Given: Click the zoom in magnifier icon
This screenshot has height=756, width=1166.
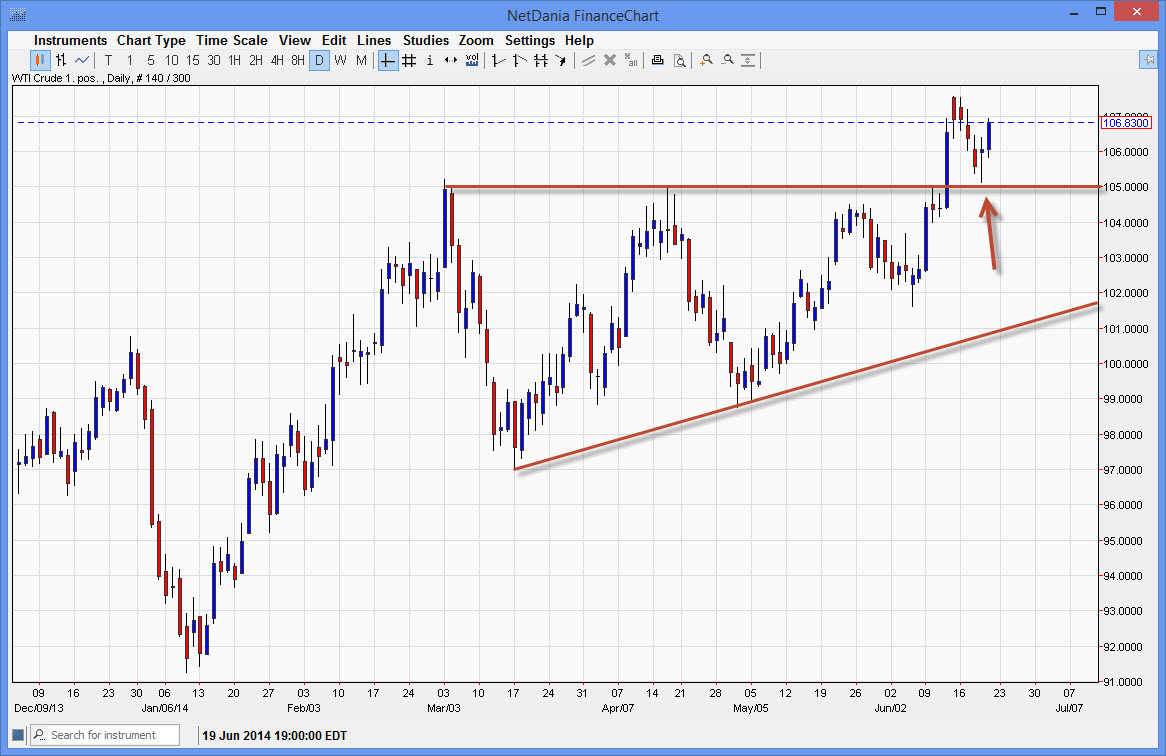Looking at the screenshot, I should tap(706, 60).
